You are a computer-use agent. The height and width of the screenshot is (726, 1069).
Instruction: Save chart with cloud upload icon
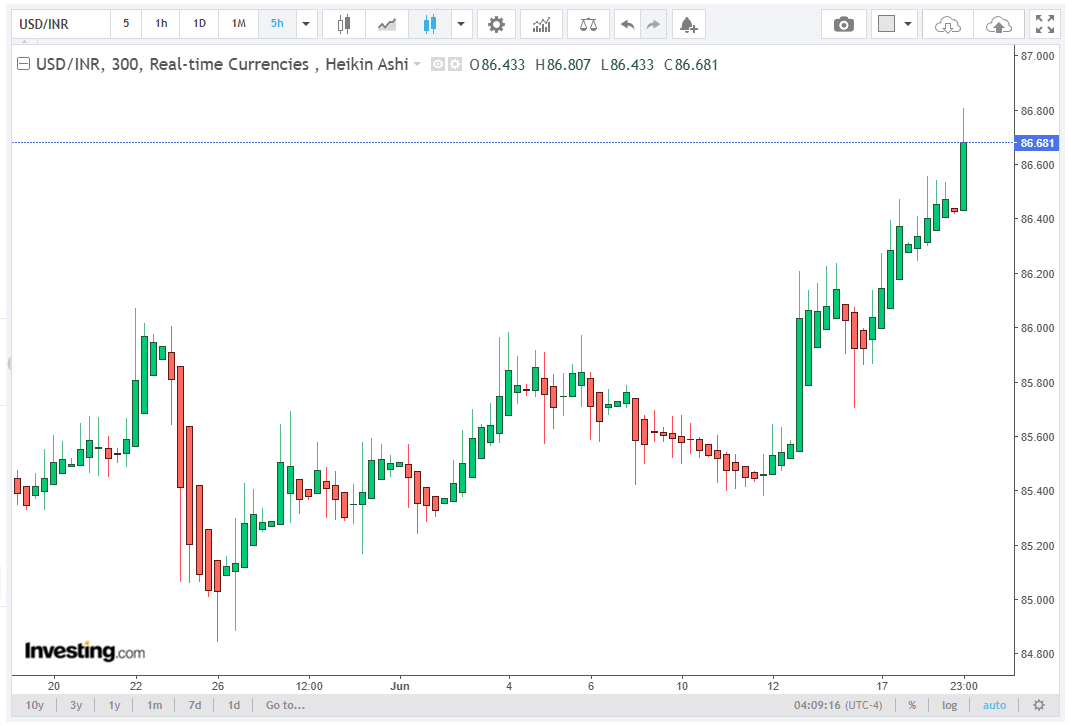pos(999,25)
